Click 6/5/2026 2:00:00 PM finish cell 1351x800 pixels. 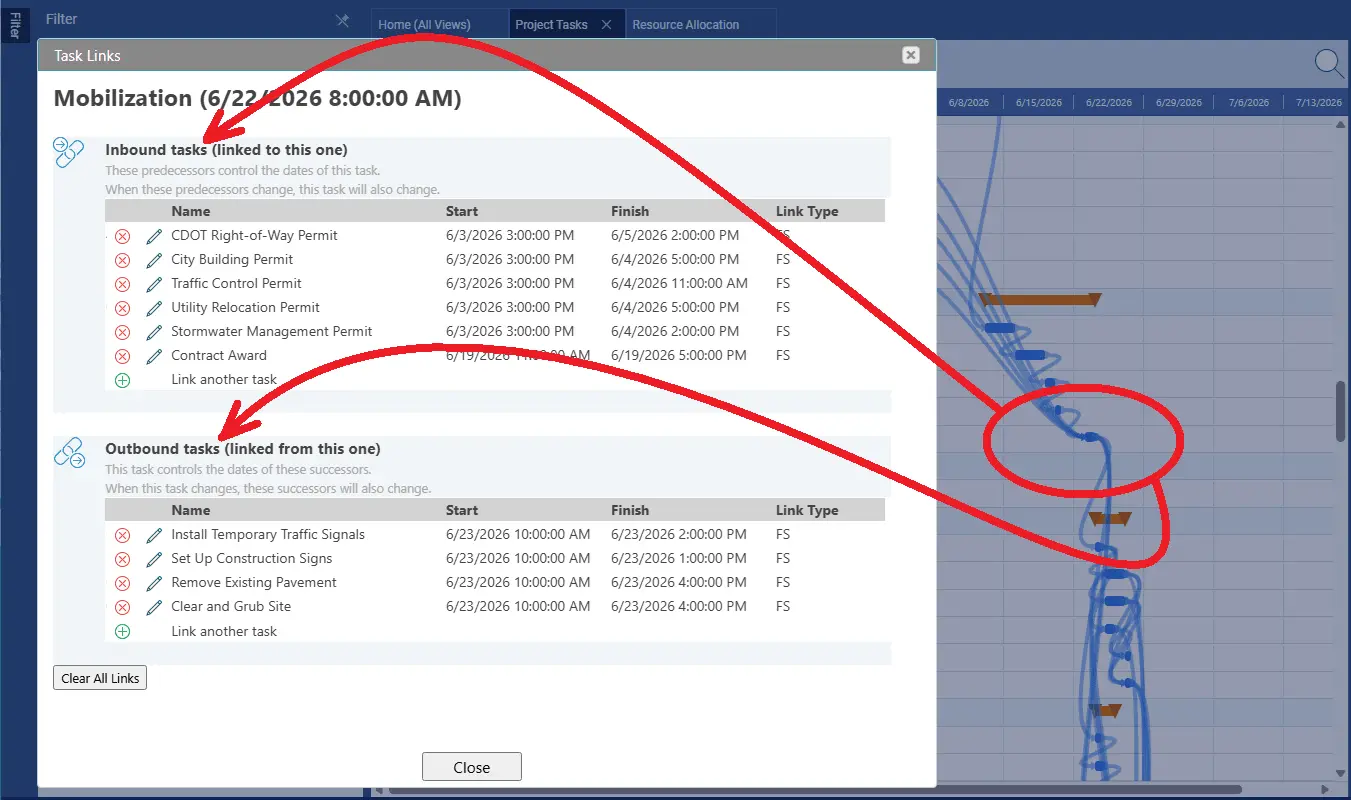pos(675,235)
